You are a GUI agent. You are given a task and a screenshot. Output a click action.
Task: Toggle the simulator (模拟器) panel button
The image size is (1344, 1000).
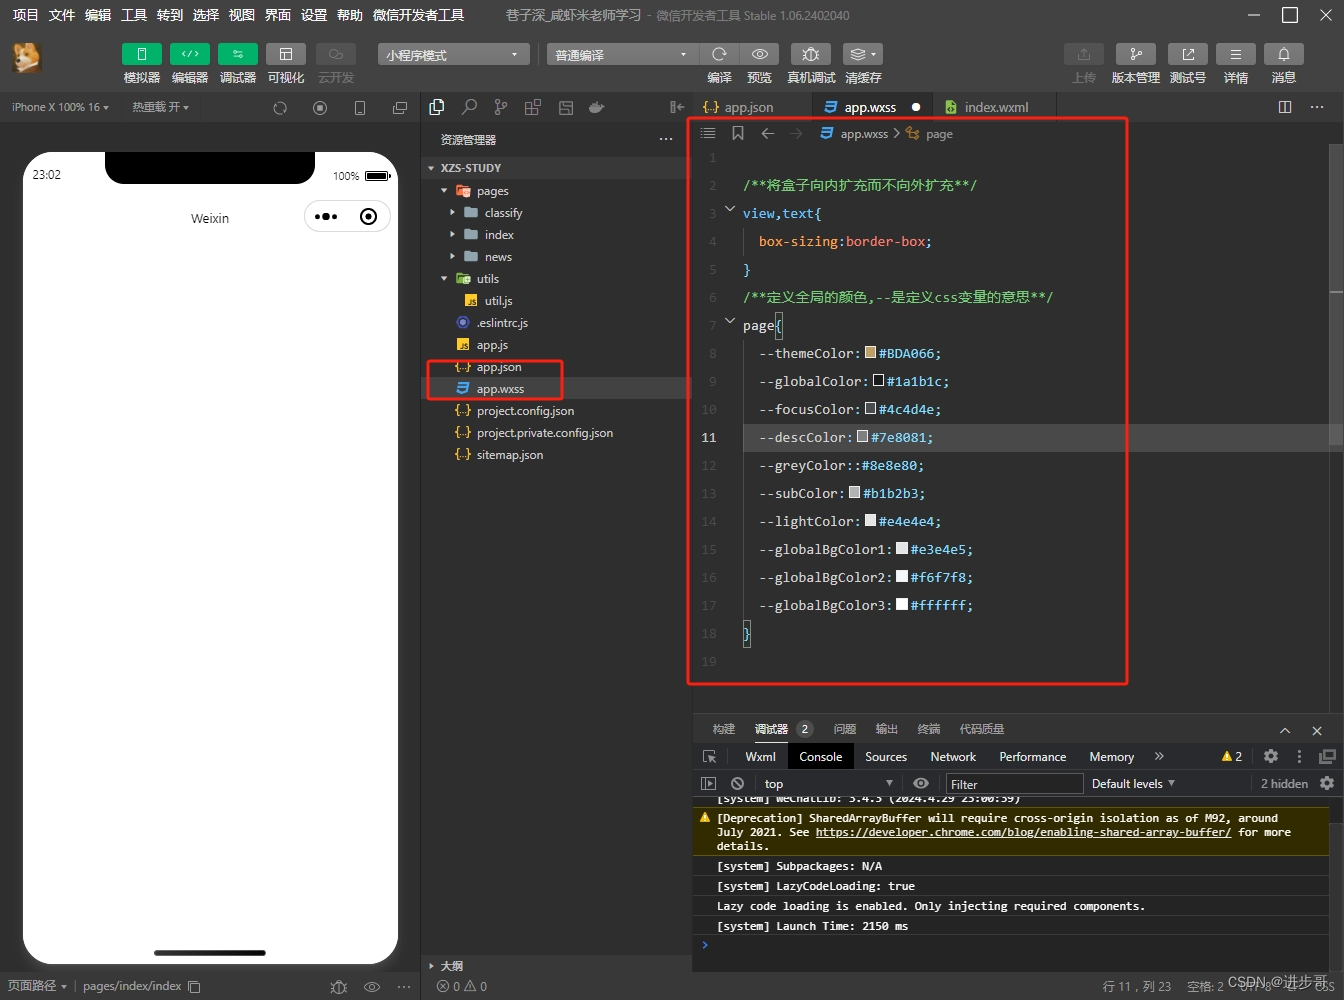tap(141, 54)
